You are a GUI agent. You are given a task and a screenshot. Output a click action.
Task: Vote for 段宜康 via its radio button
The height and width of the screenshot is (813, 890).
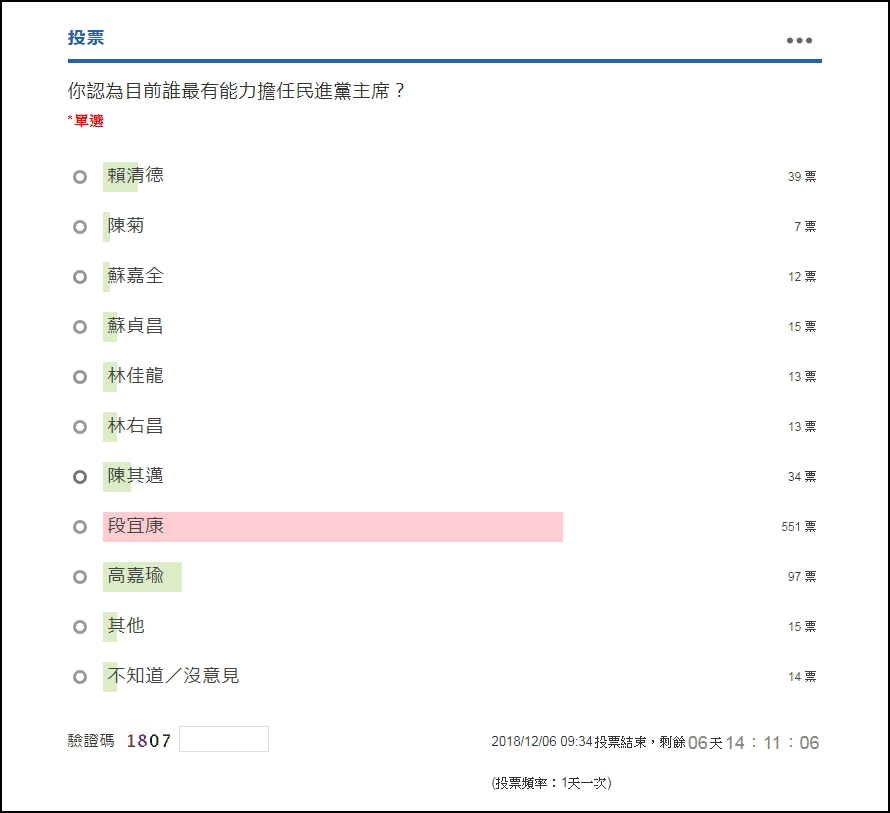pos(80,527)
